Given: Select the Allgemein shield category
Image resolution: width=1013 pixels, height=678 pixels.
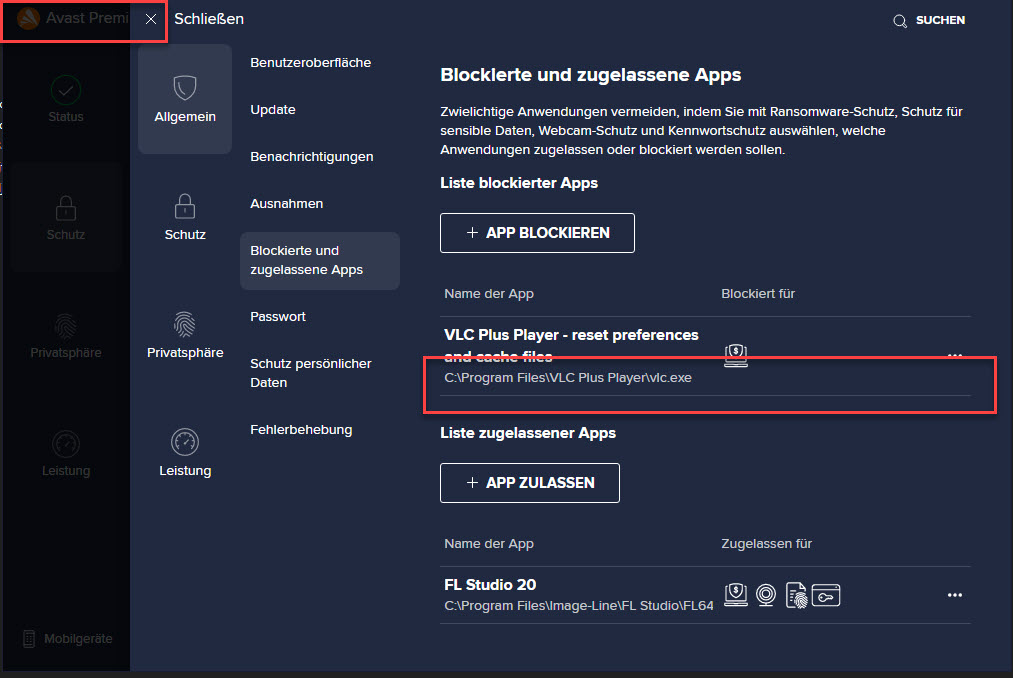Looking at the screenshot, I should click(185, 99).
